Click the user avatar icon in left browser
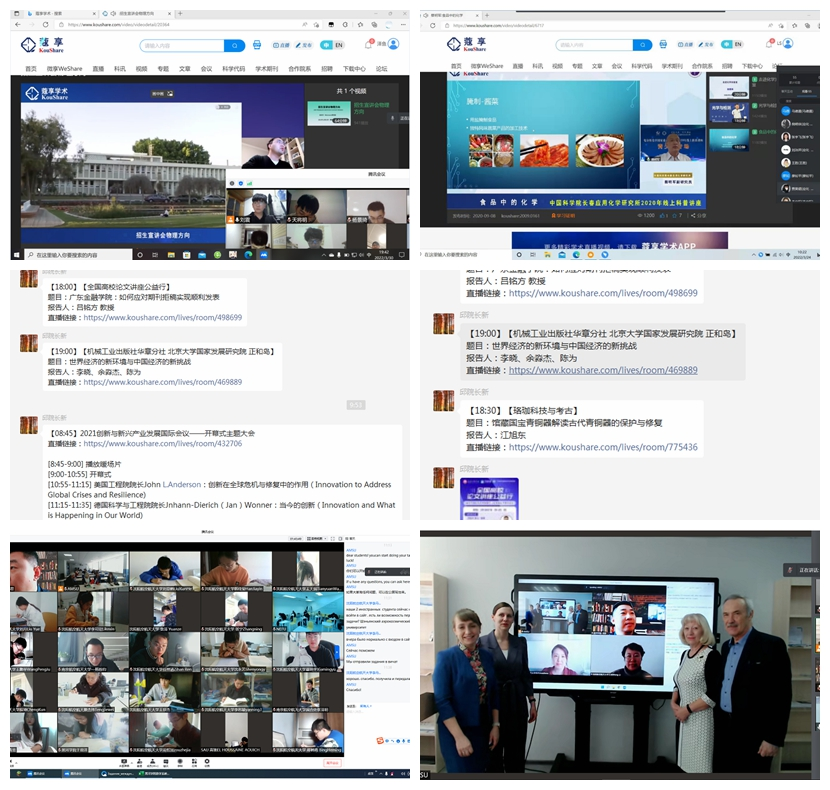Viewport: 830px width, 790px height. 394,44
